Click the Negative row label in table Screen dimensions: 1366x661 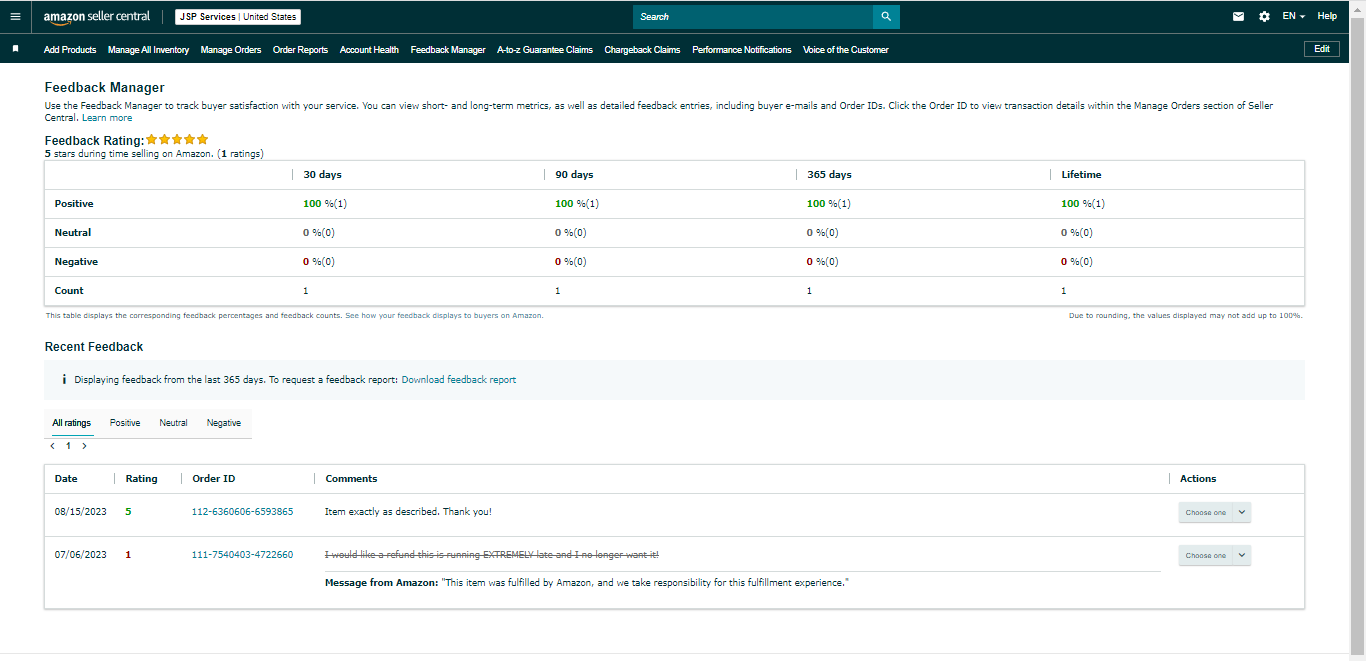tap(76, 262)
